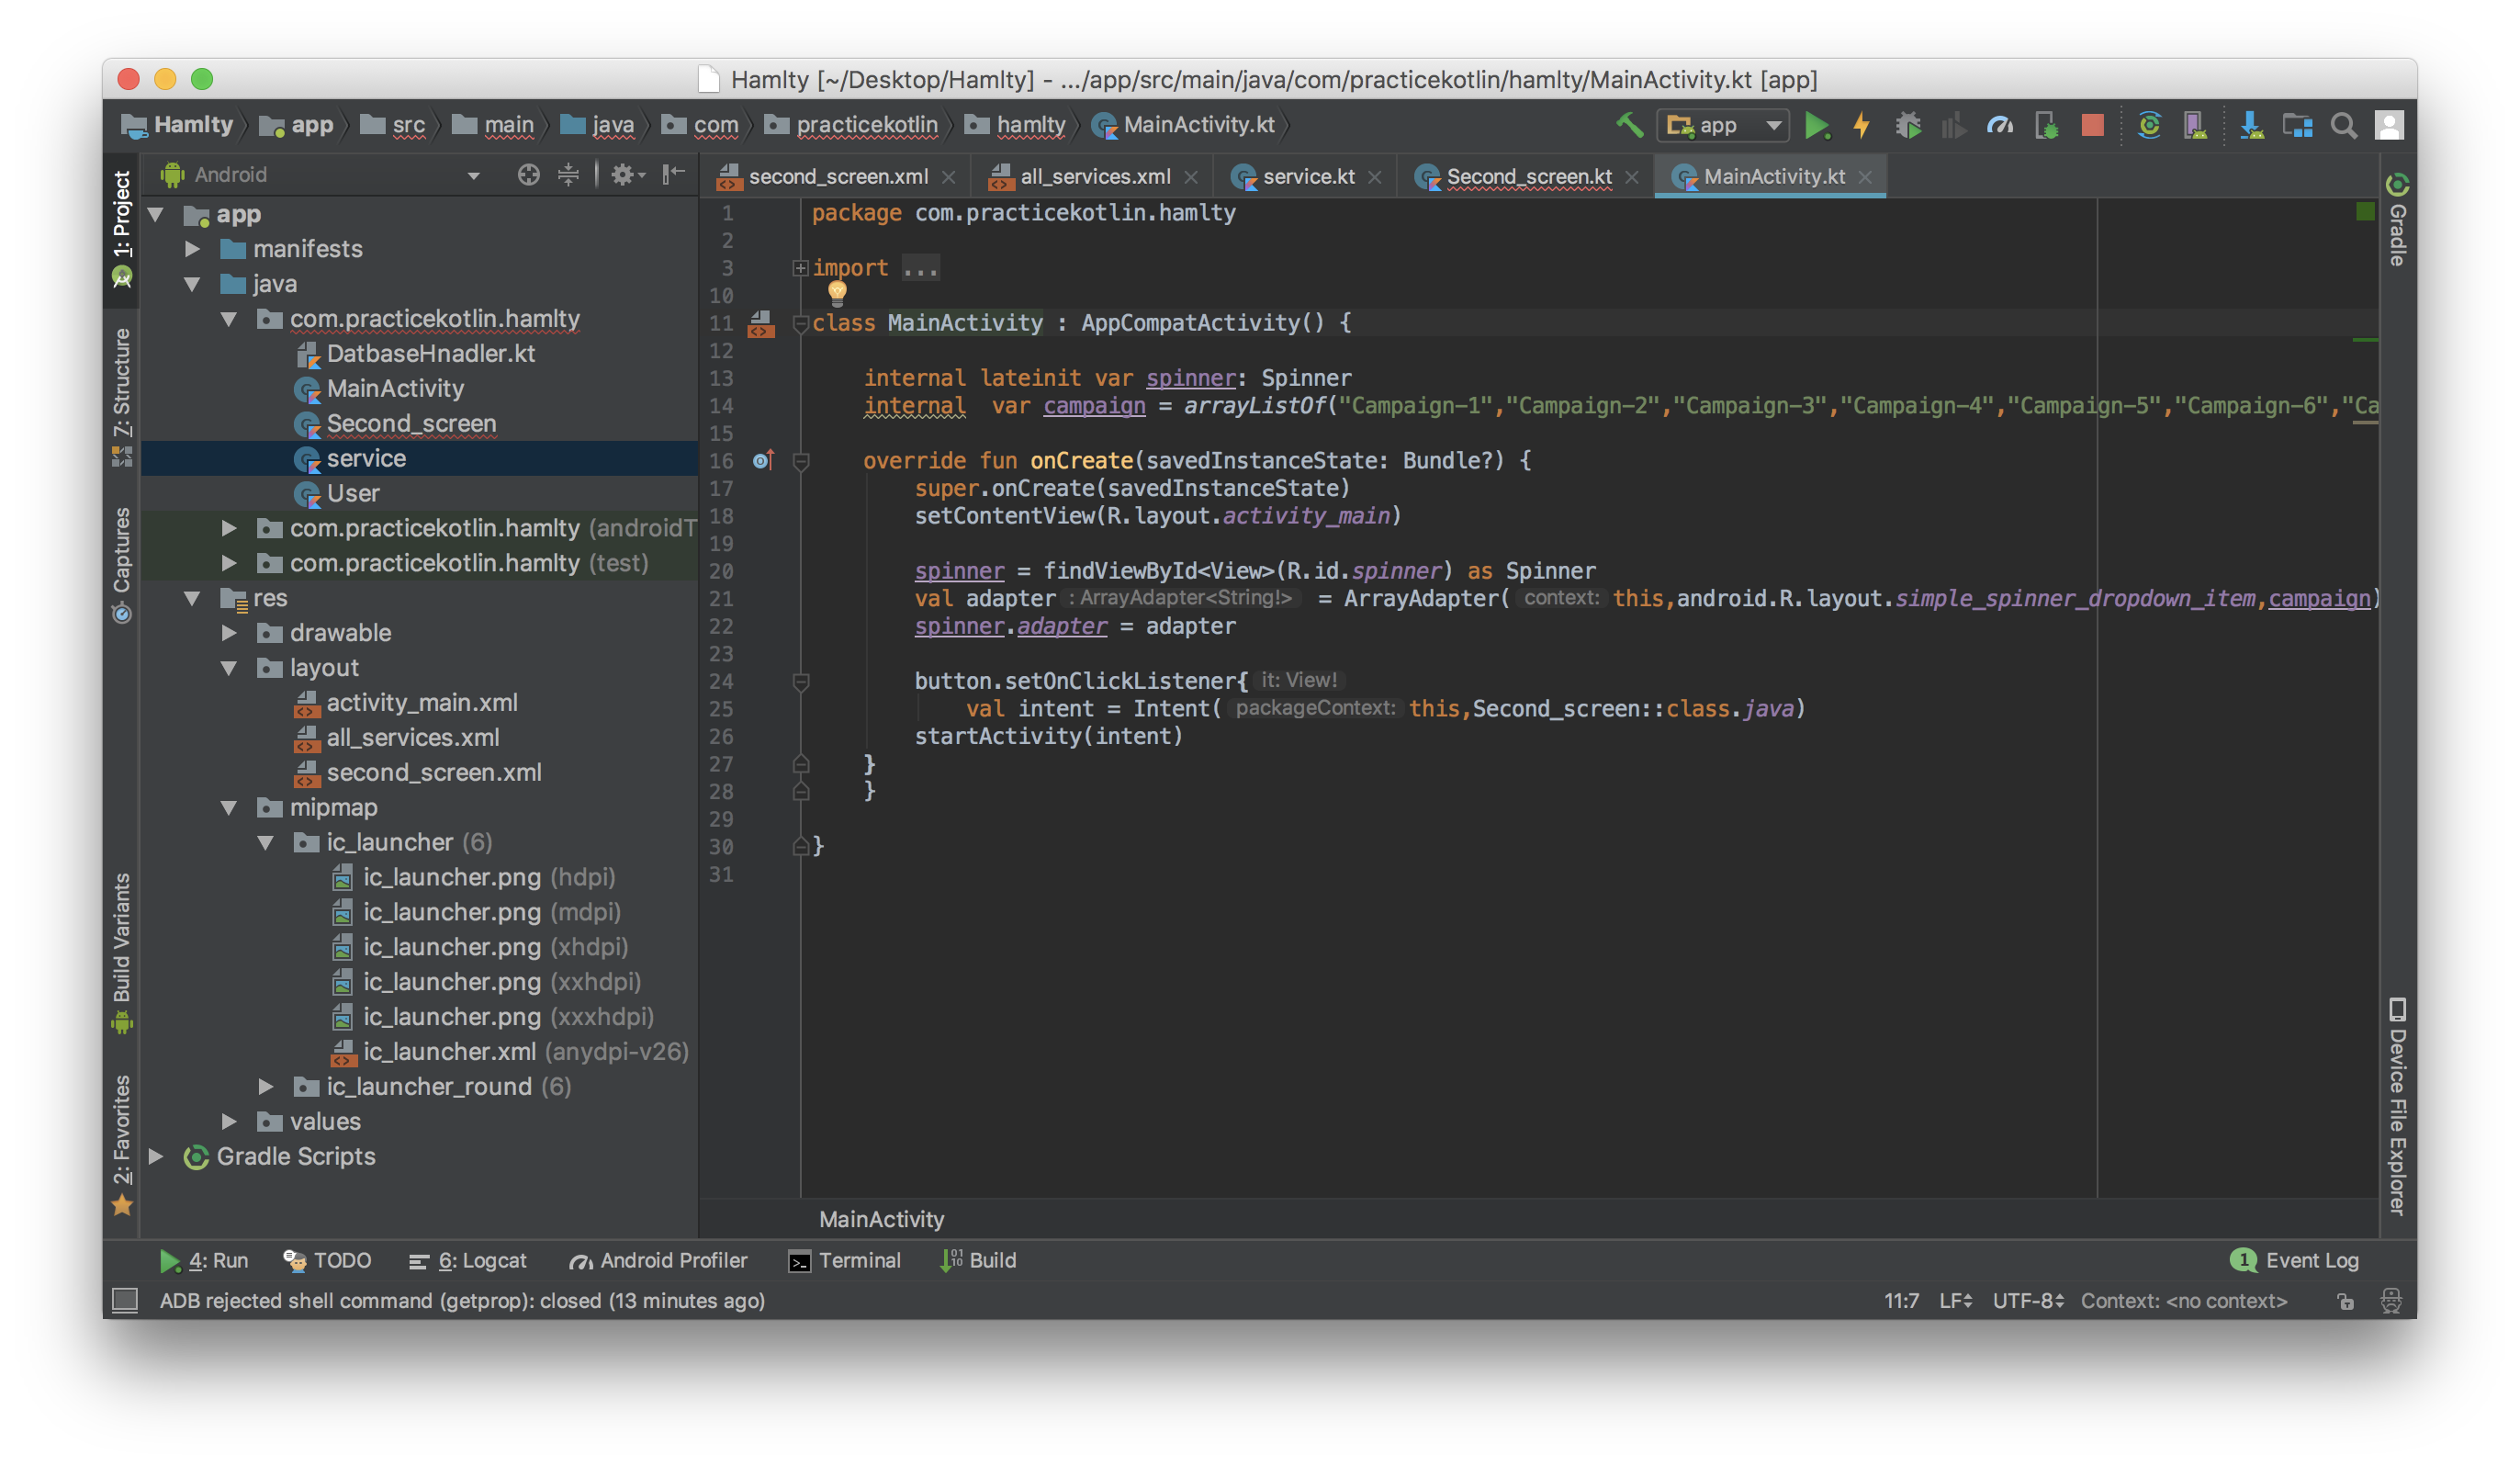Switch to the all_services.xml editor tab
The height and width of the screenshot is (1466, 2520).
pos(1094,177)
